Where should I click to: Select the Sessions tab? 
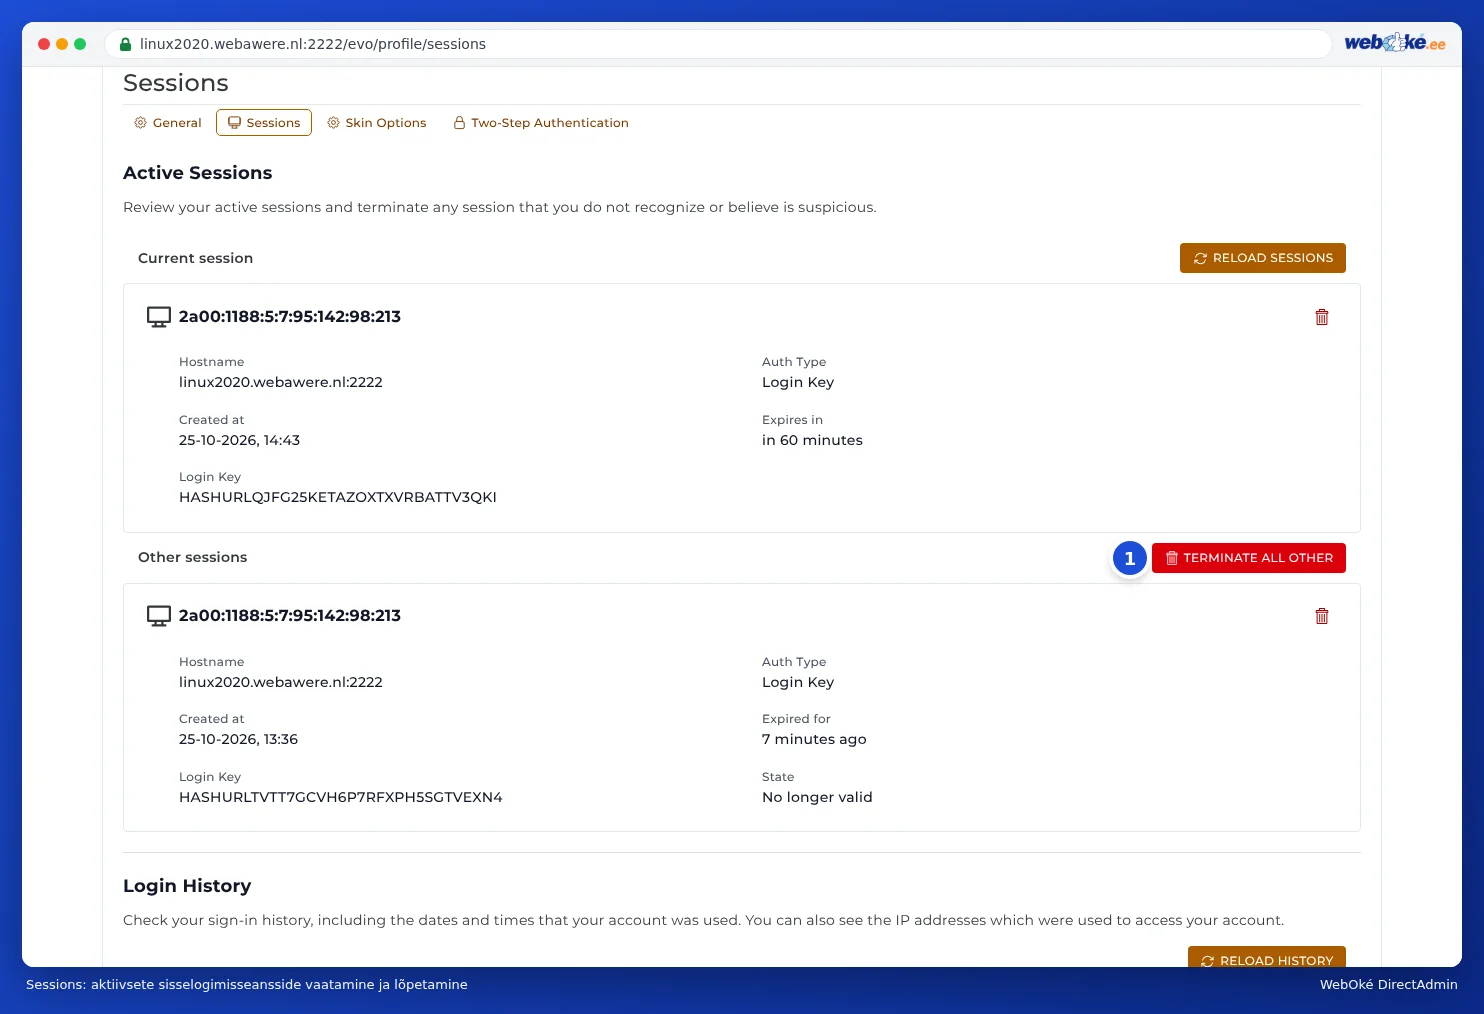[264, 123]
